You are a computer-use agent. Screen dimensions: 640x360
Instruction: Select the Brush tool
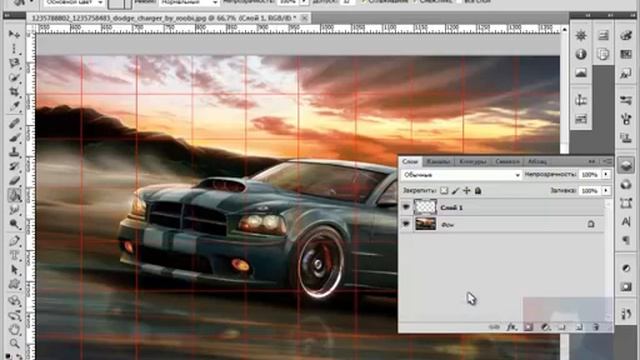[x=15, y=138]
